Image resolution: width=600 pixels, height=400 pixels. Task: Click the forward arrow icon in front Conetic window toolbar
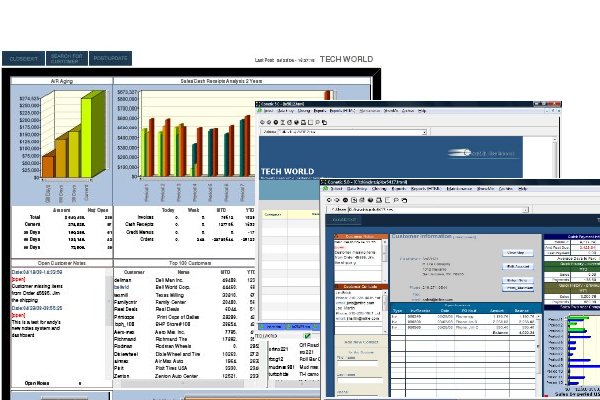pyautogui.click(x=337, y=200)
